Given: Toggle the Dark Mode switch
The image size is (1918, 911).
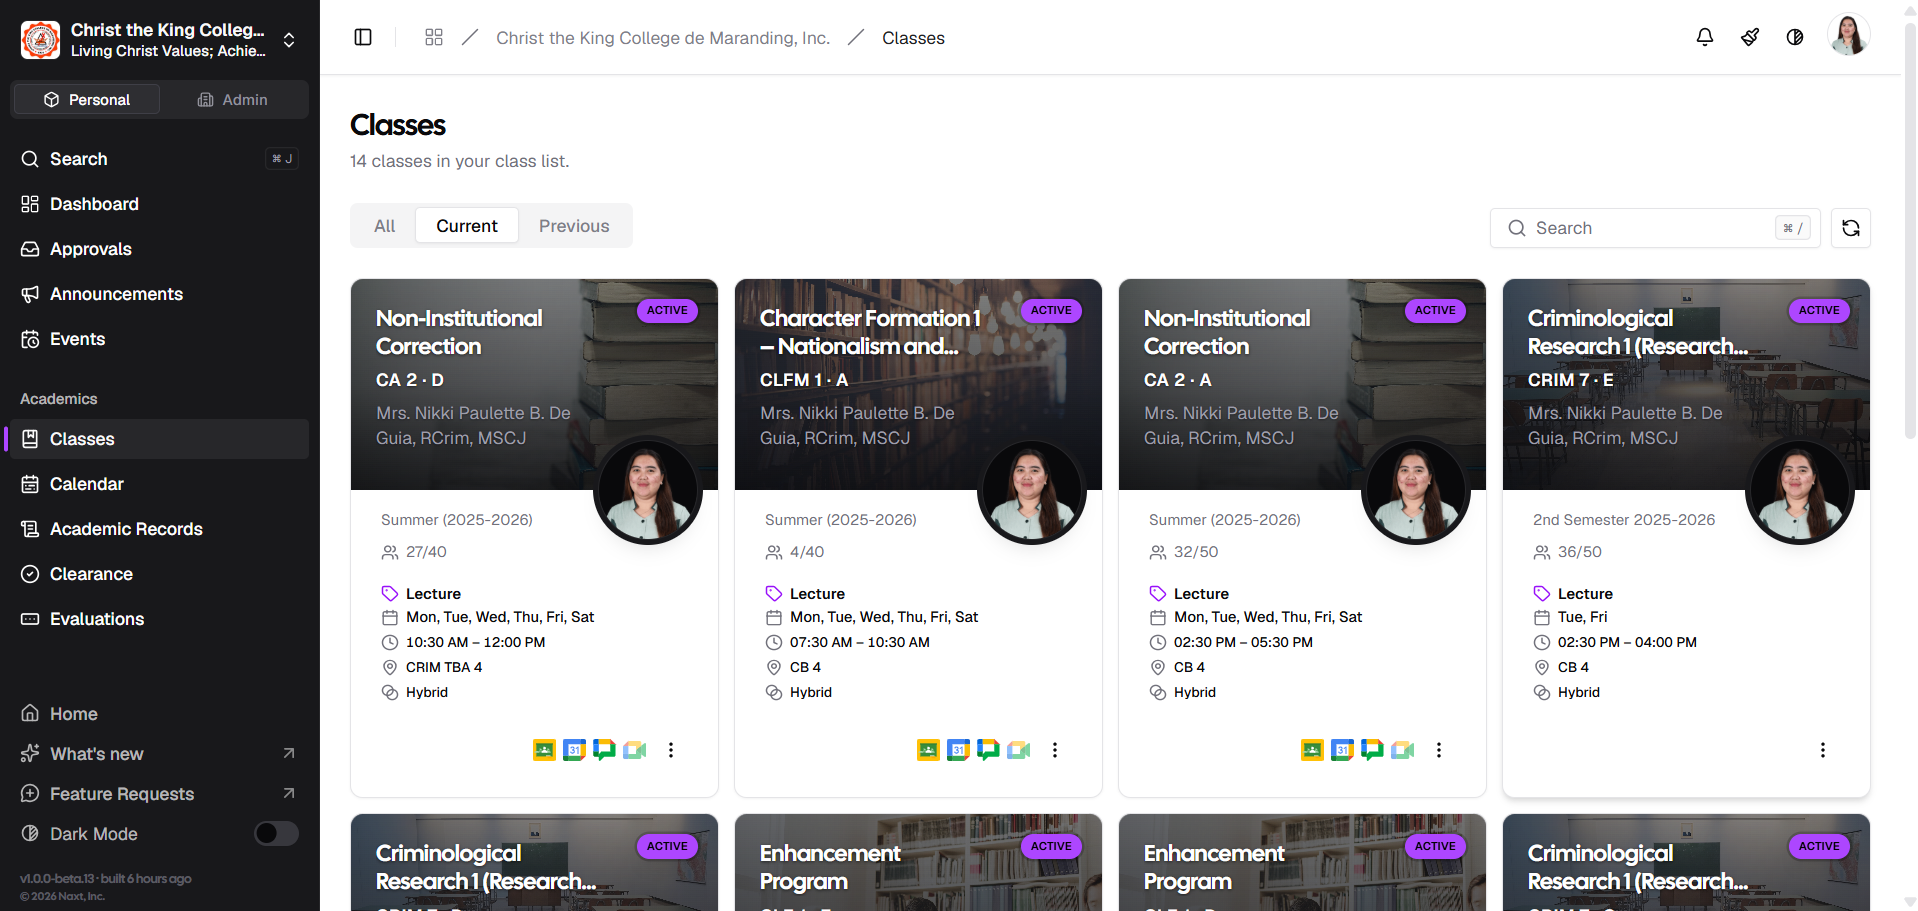Looking at the screenshot, I should click(x=276, y=833).
